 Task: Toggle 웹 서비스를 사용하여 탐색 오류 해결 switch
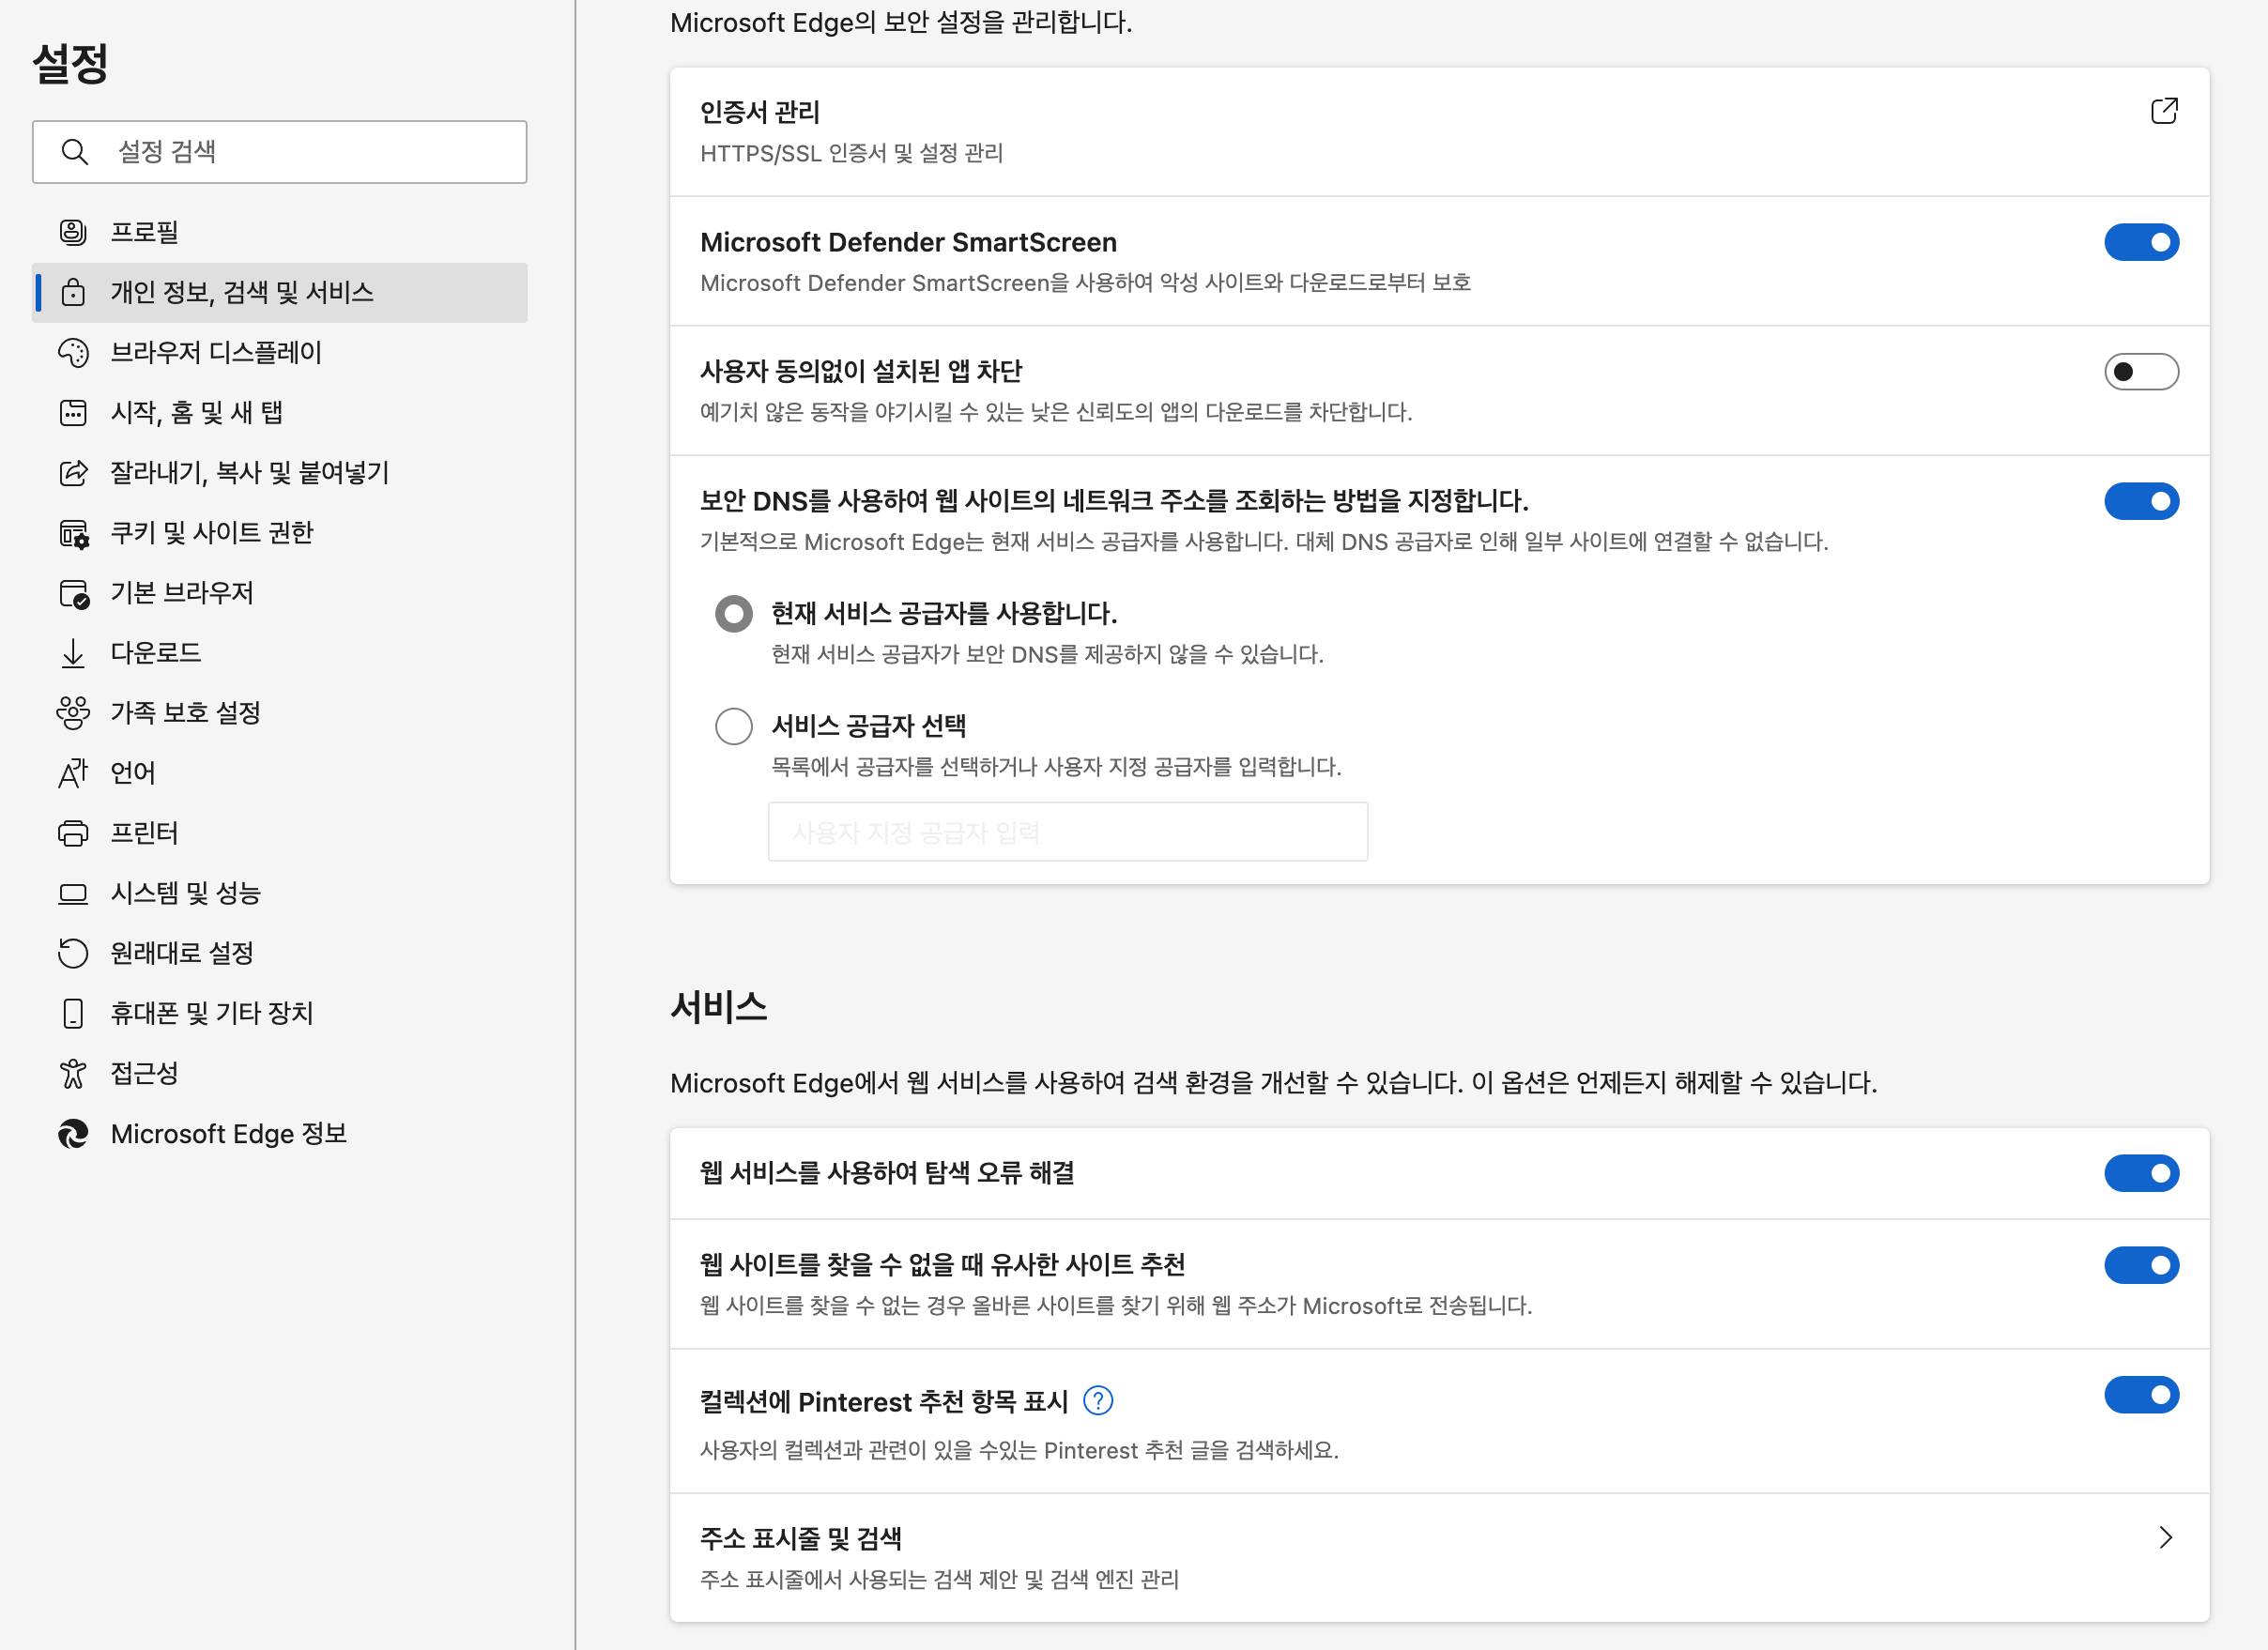click(x=2141, y=1173)
